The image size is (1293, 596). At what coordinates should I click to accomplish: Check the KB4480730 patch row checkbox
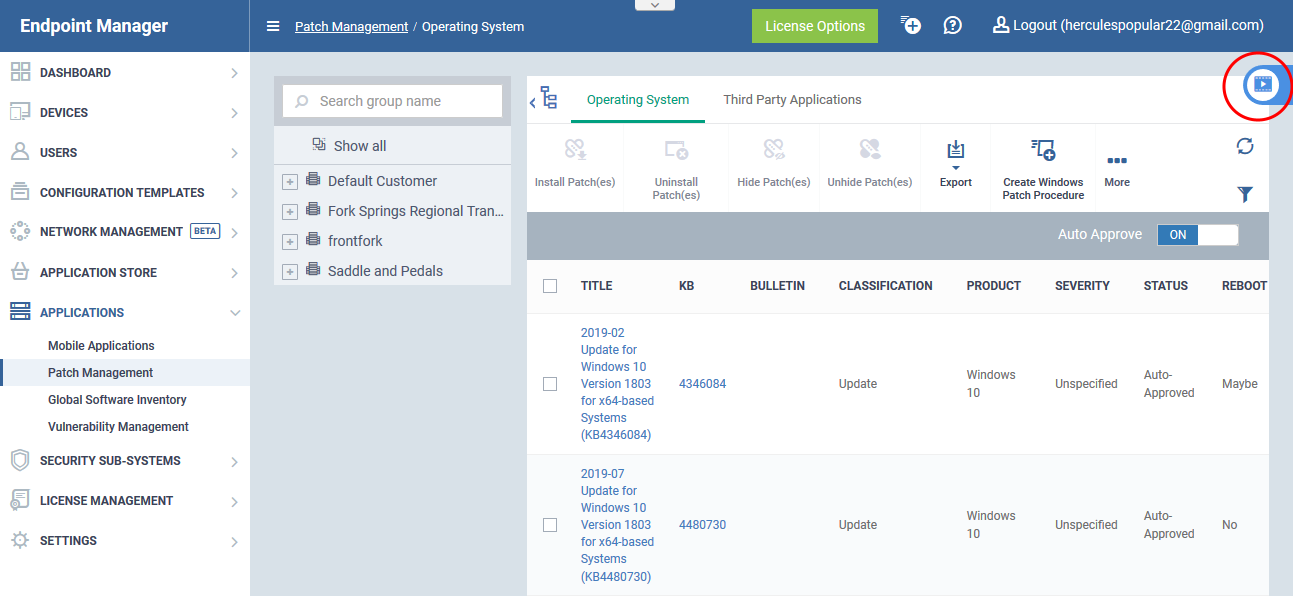pyautogui.click(x=550, y=525)
